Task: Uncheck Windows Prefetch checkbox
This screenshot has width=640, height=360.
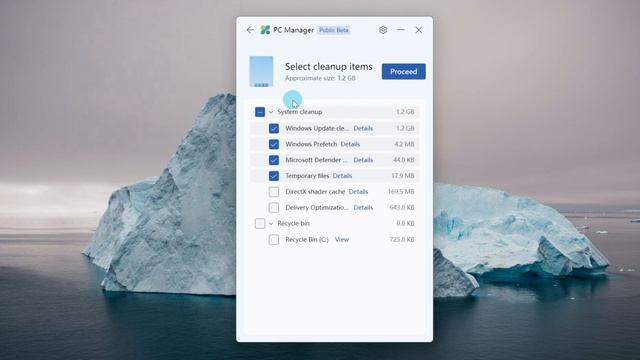Action: coord(274,144)
